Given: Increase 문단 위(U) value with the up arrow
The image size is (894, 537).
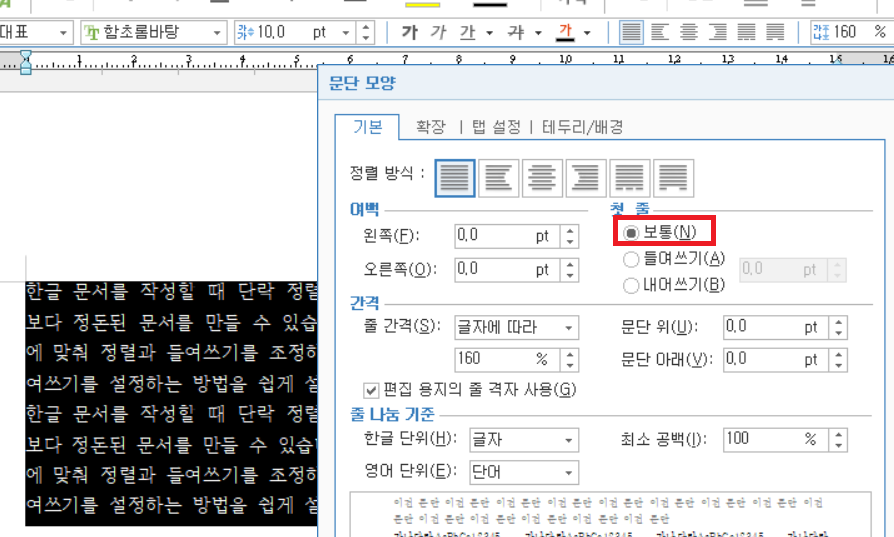Looking at the screenshot, I should [839, 322].
